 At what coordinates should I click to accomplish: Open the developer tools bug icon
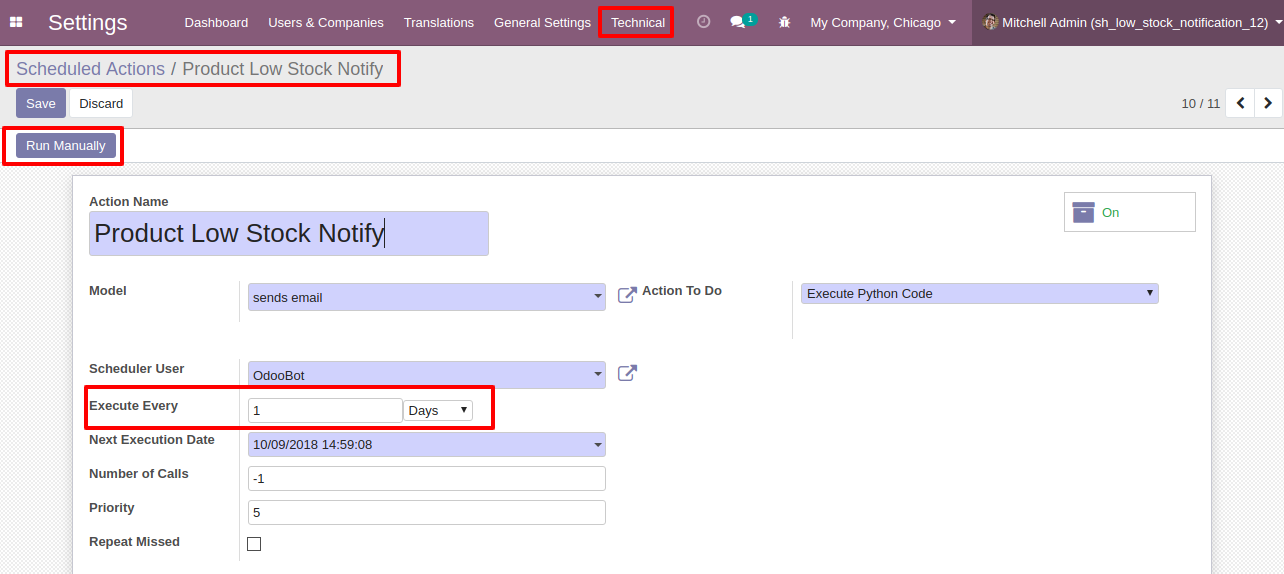[x=785, y=22]
